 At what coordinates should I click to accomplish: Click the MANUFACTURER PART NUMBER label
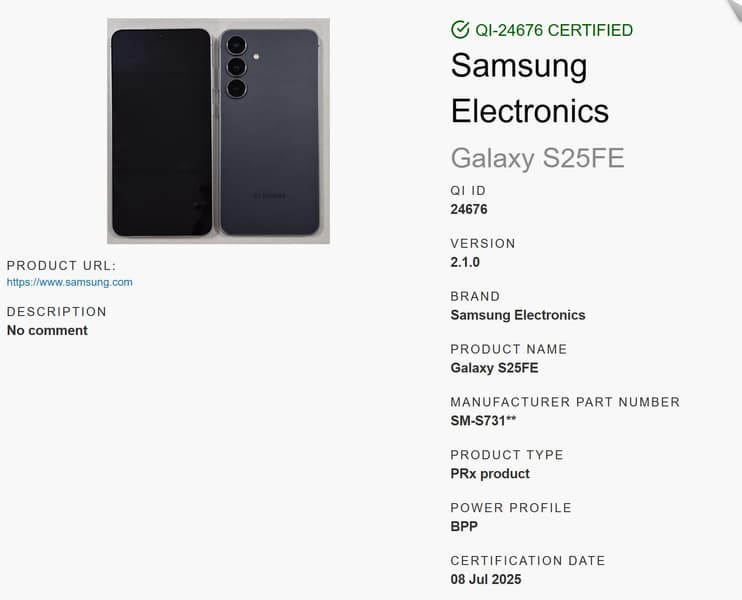click(565, 402)
